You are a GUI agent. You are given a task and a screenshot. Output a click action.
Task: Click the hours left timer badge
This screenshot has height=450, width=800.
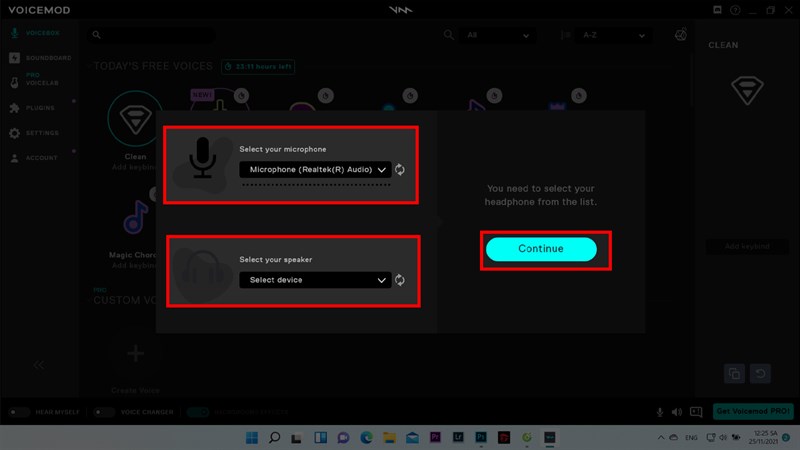coord(258,66)
